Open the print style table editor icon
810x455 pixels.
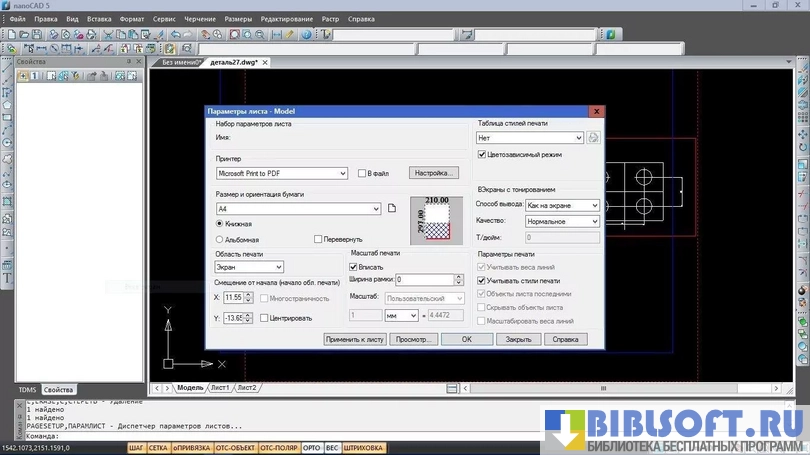coord(593,138)
